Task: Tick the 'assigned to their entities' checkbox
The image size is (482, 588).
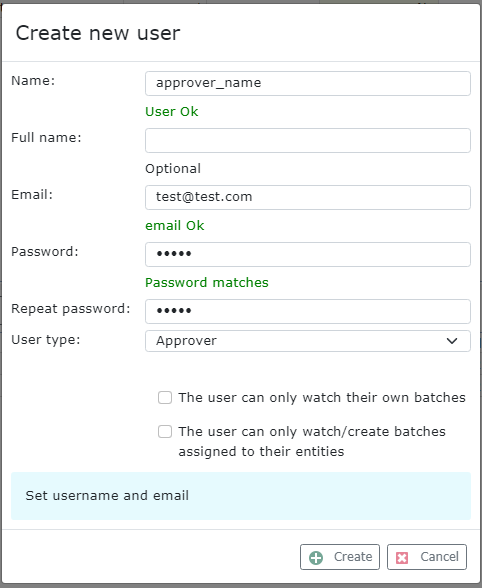Action: (165, 432)
